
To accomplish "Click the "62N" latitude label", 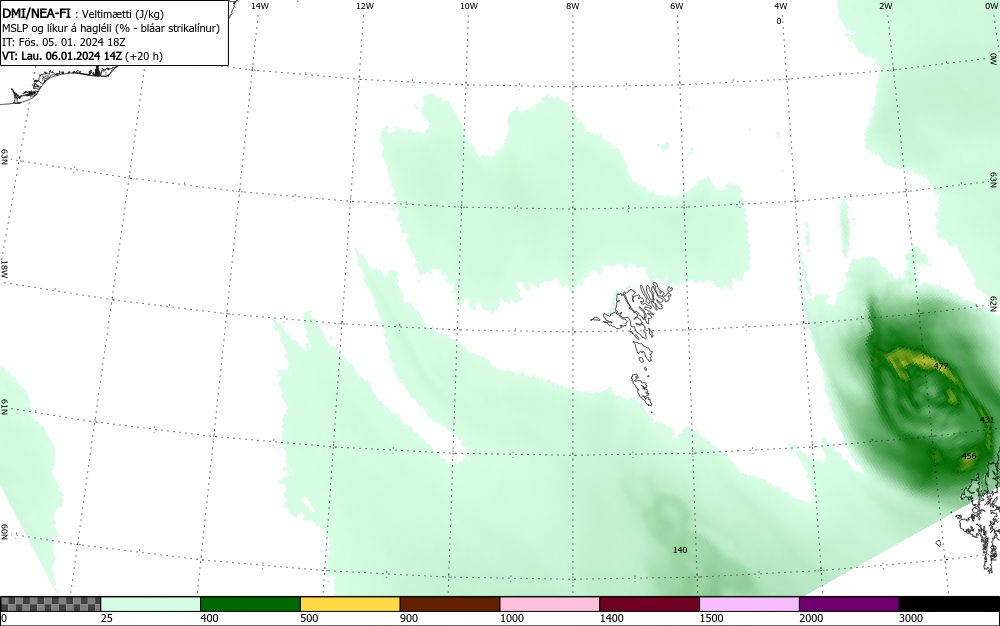I will 994,303.
